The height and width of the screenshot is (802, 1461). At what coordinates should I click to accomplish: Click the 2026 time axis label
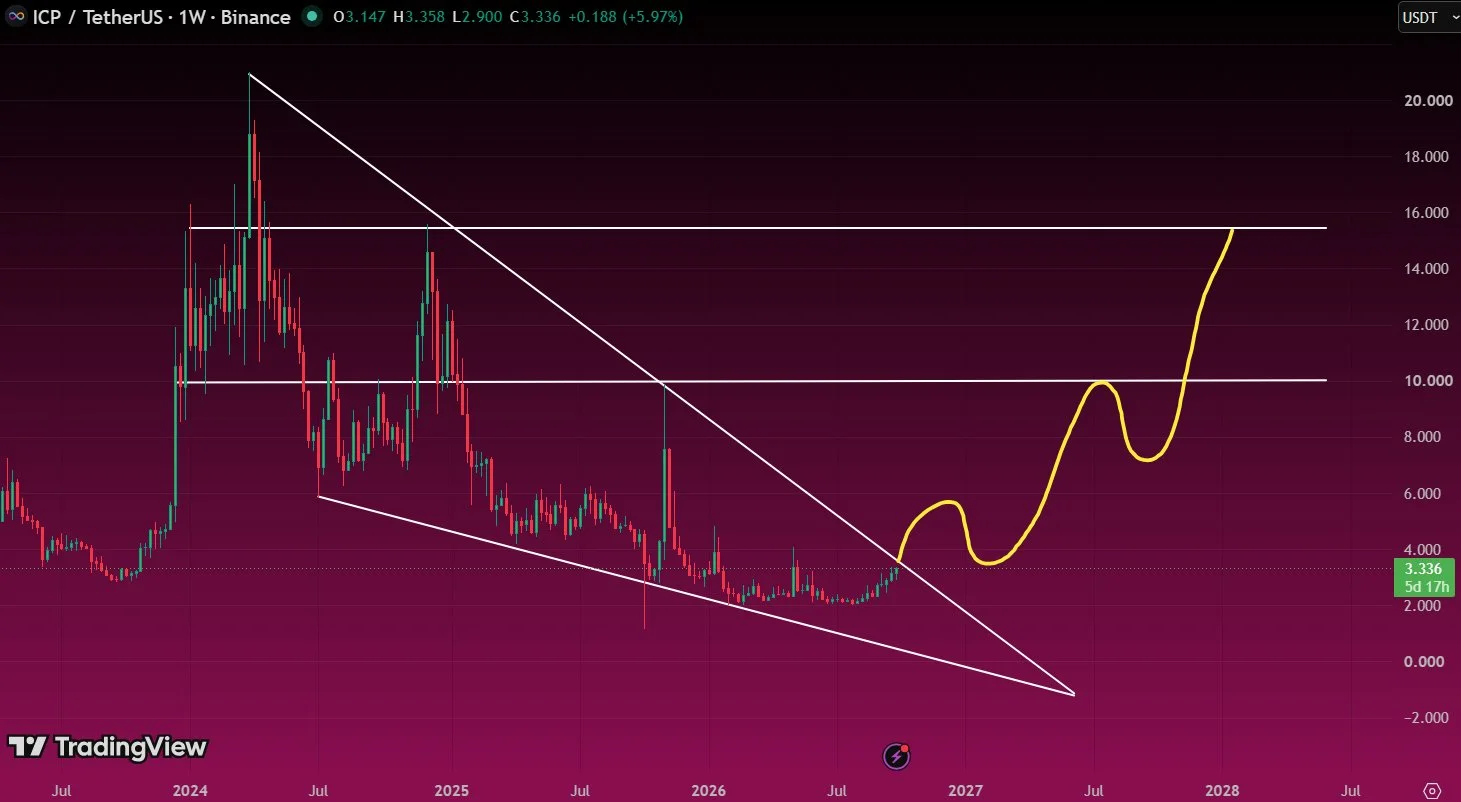click(x=709, y=791)
